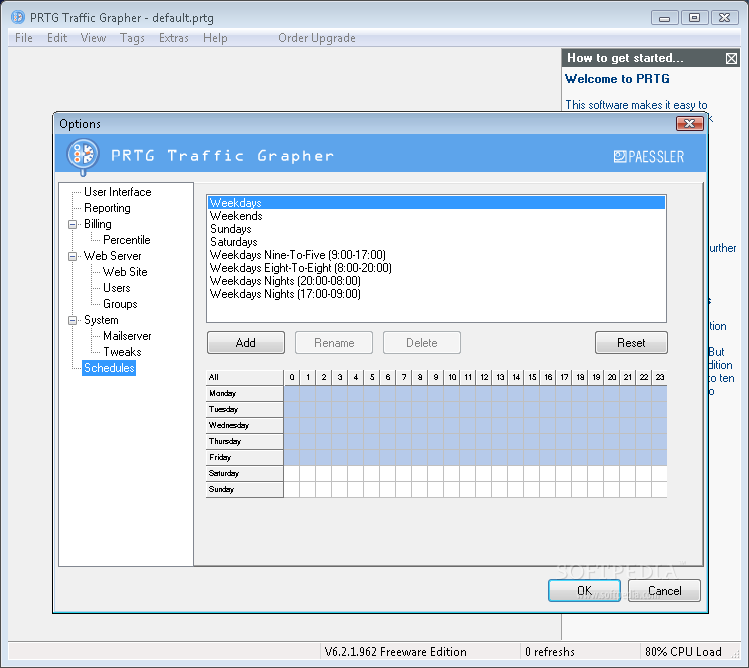
Task: Open the Extras menu
Action: (x=174, y=38)
